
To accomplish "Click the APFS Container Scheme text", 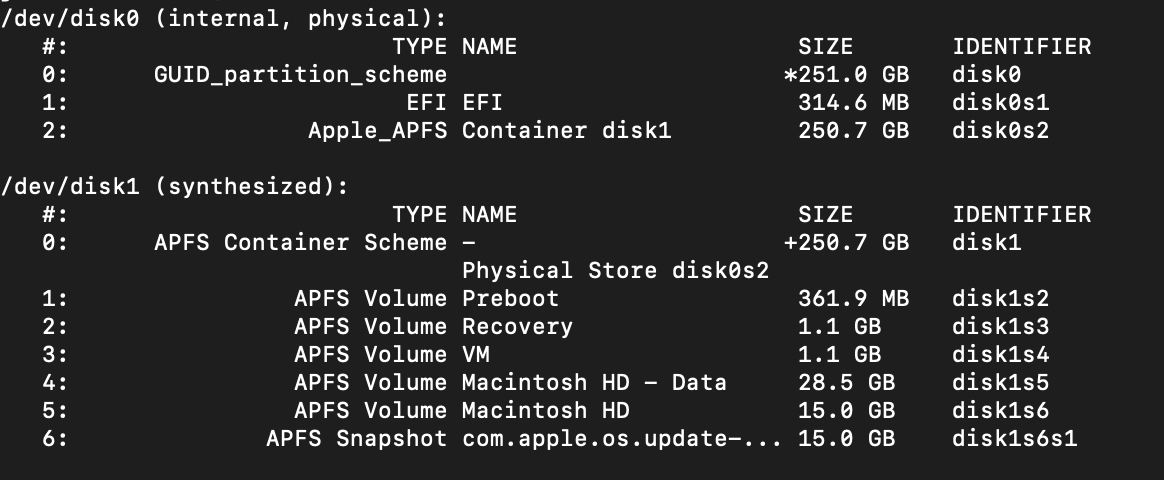I will (300, 242).
